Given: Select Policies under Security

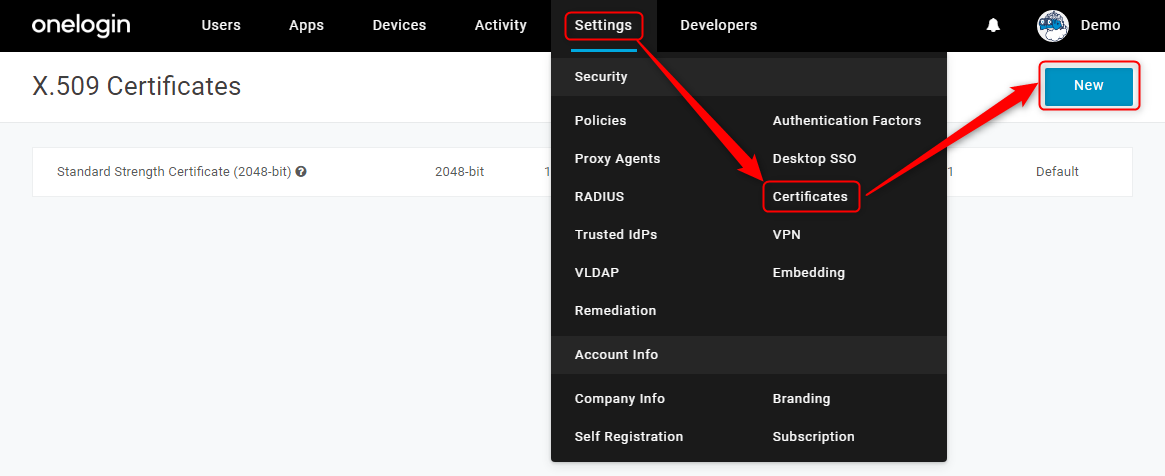Looking at the screenshot, I should (x=600, y=120).
